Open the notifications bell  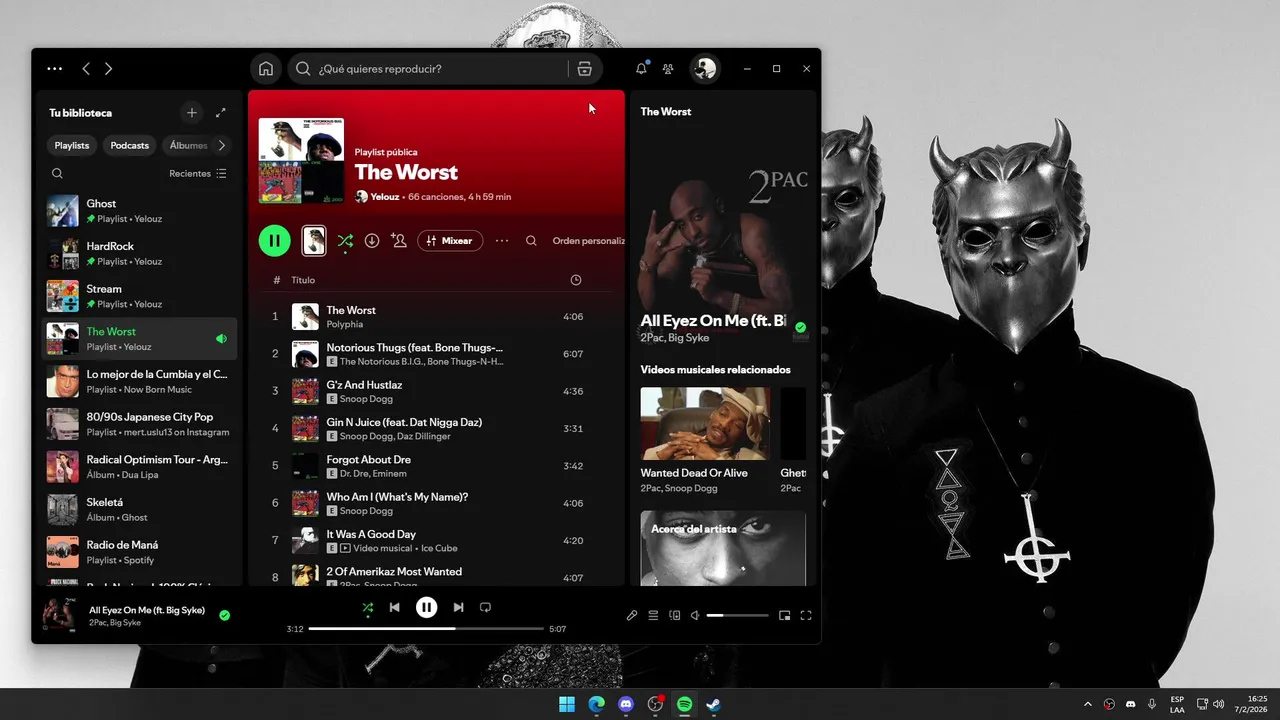point(641,69)
